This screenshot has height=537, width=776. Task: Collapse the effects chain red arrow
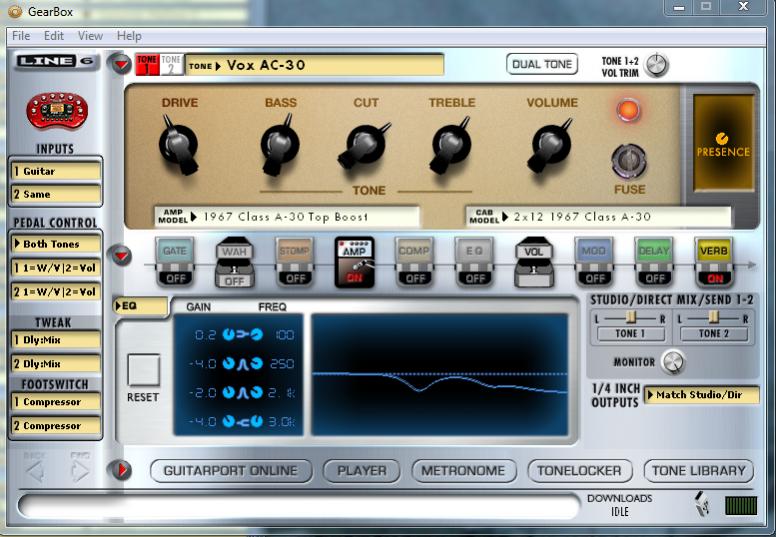click(x=121, y=256)
